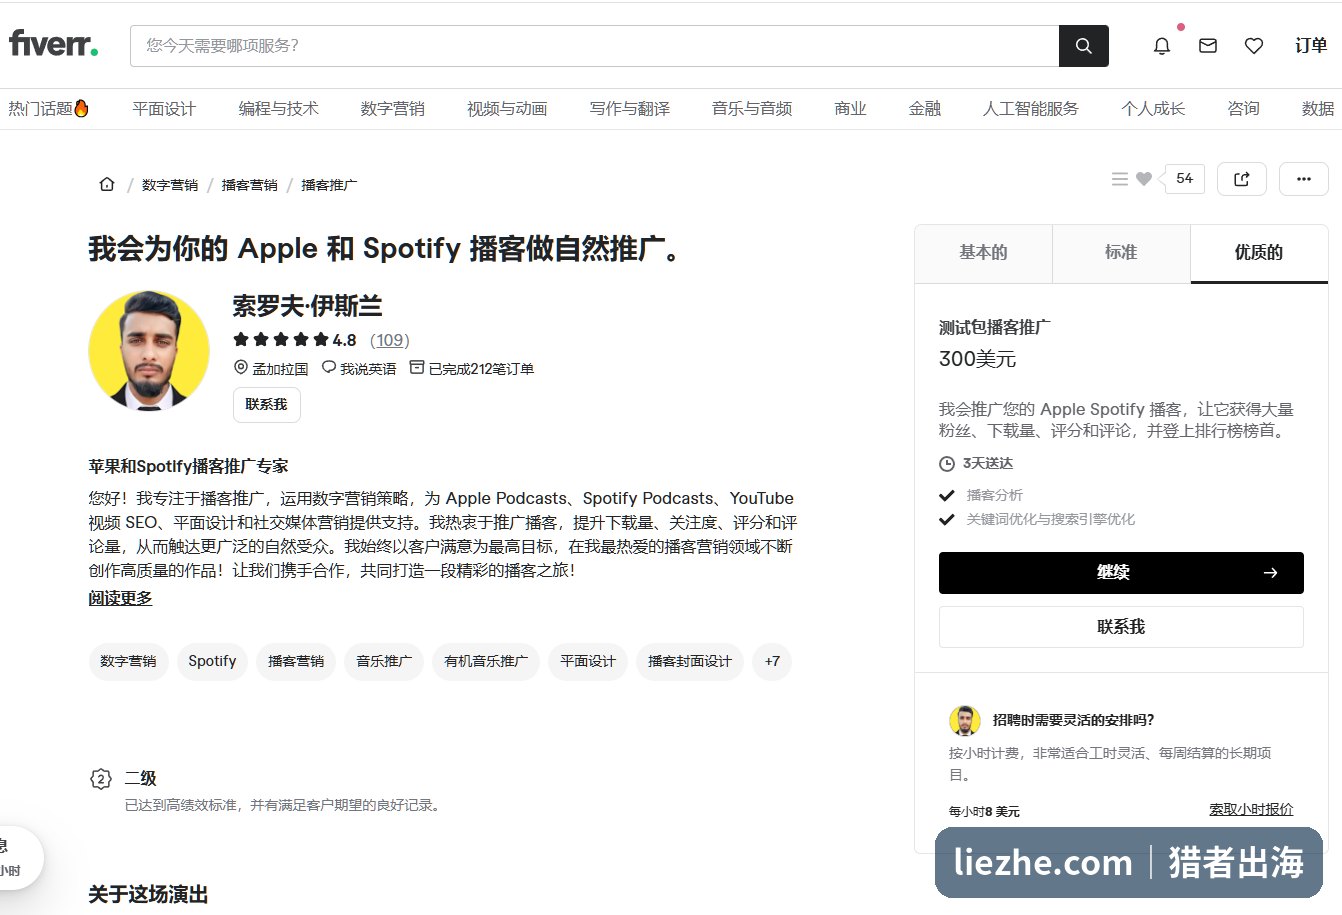Screen dimensions: 1342x915
Task: Expand the +7 more tags chip
Action: coord(772,661)
